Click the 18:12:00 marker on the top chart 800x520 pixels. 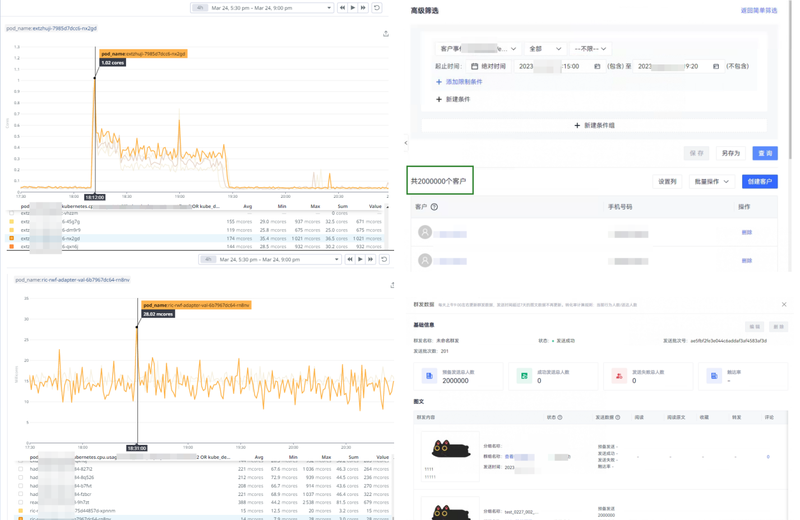coord(95,197)
